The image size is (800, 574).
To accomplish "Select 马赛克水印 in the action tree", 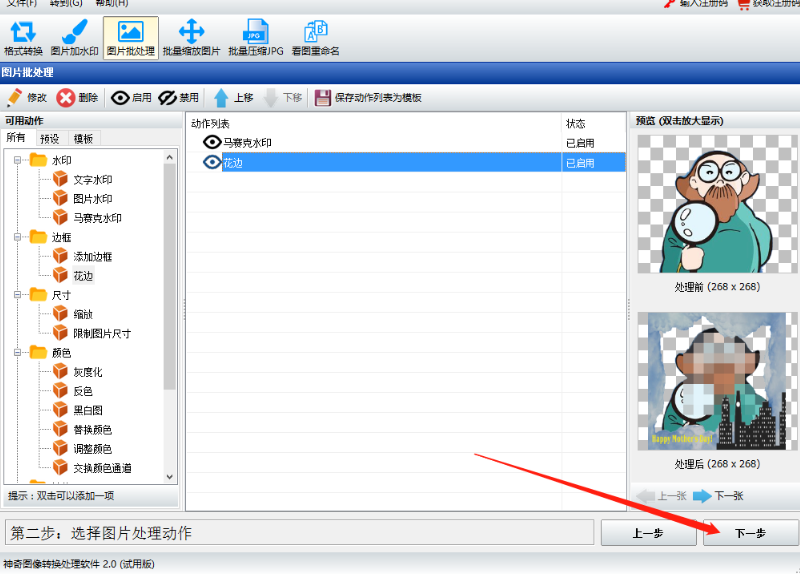I will (97, 218).
